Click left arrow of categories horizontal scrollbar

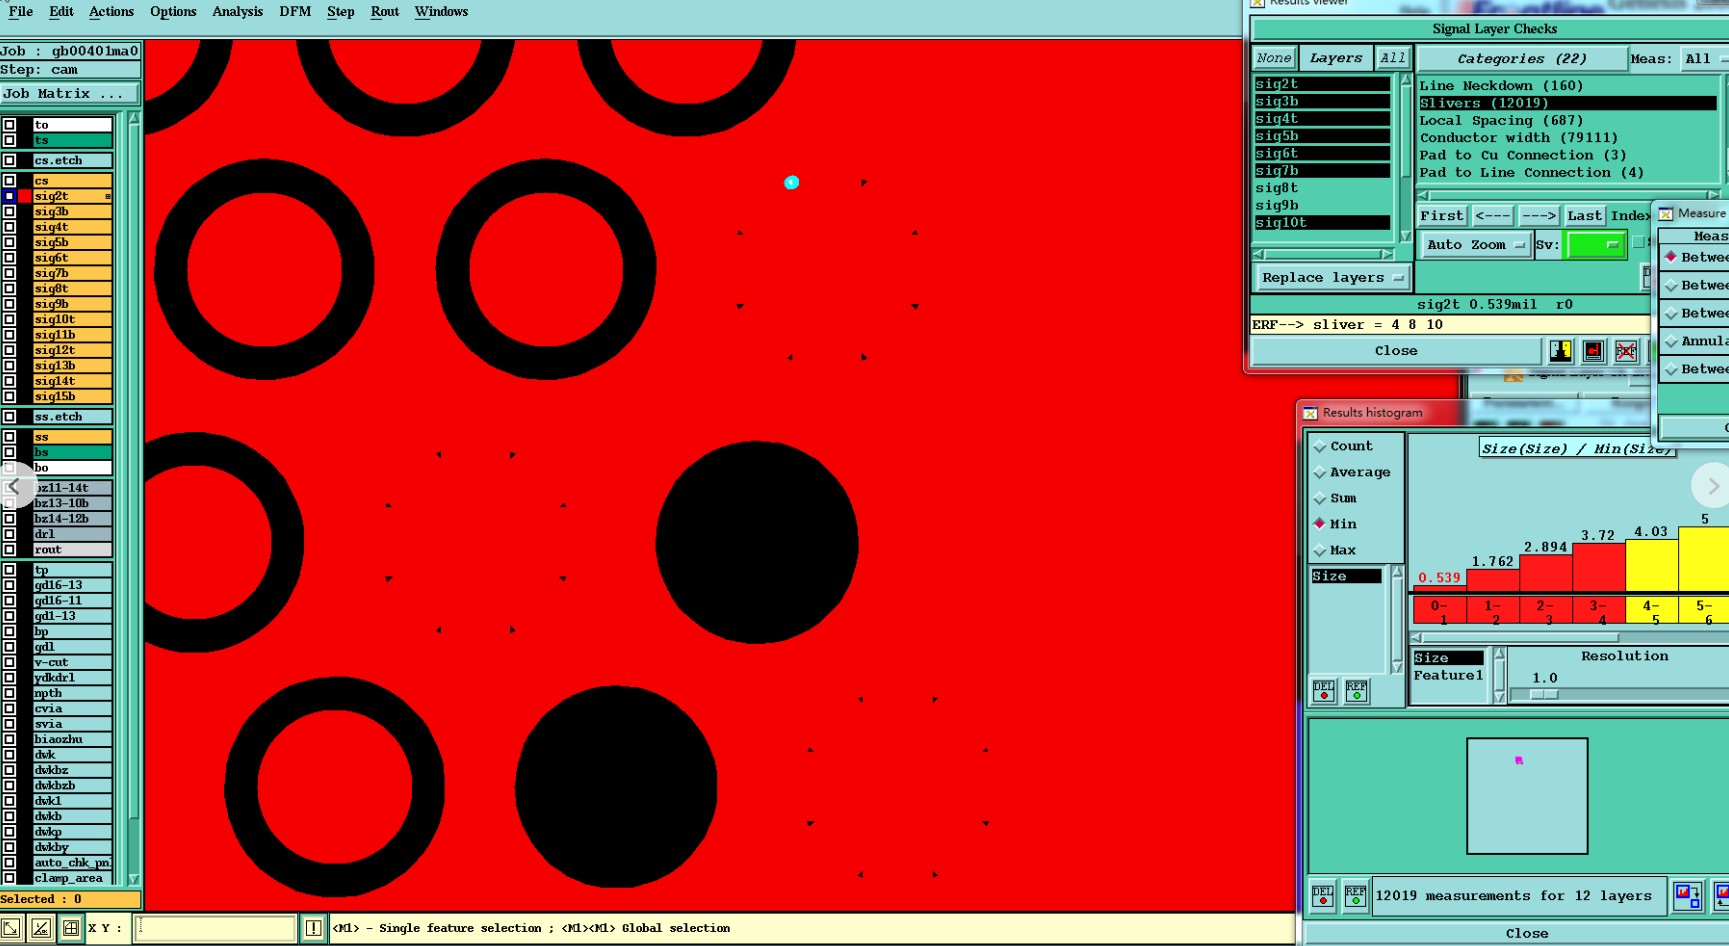point(1424,196)
